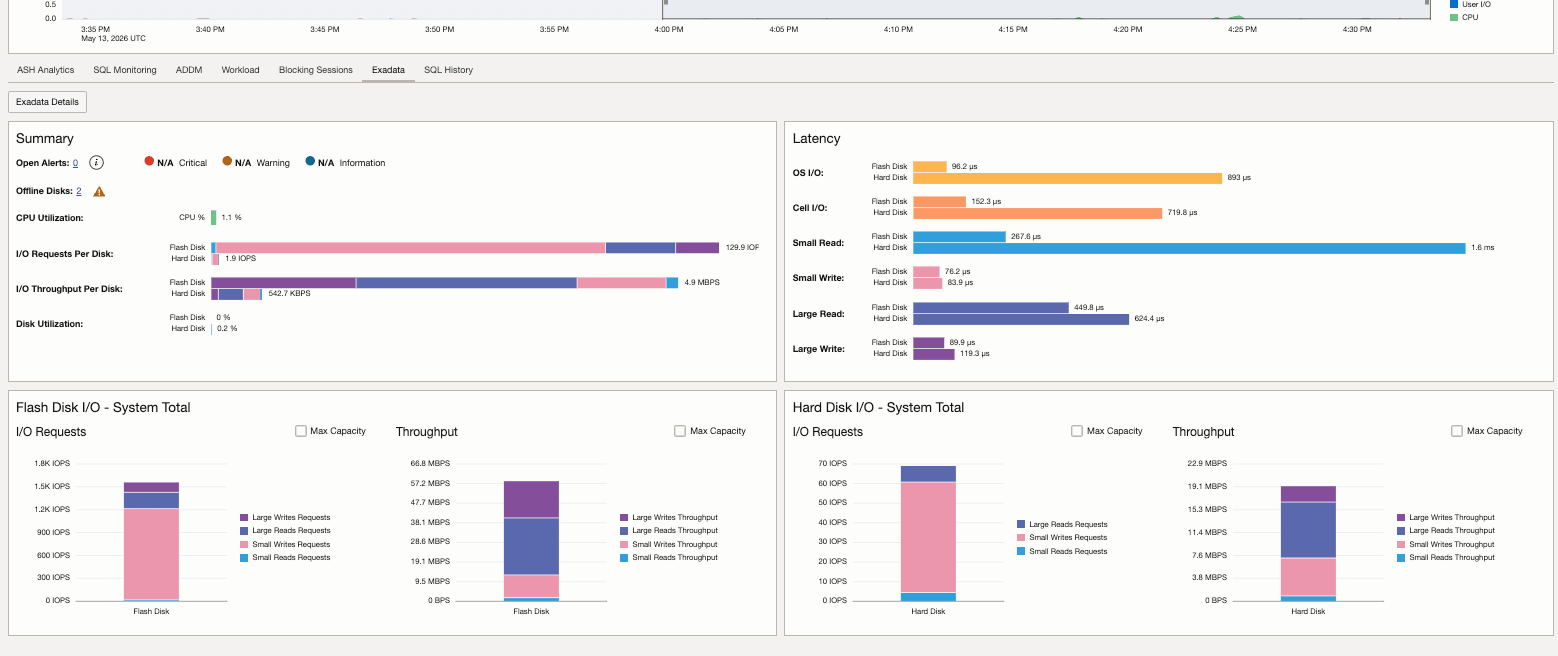Click pink Small Writes segment in Hard Disk I/O Requests column
Screen dimensions: 1558x656
(928, 538)
